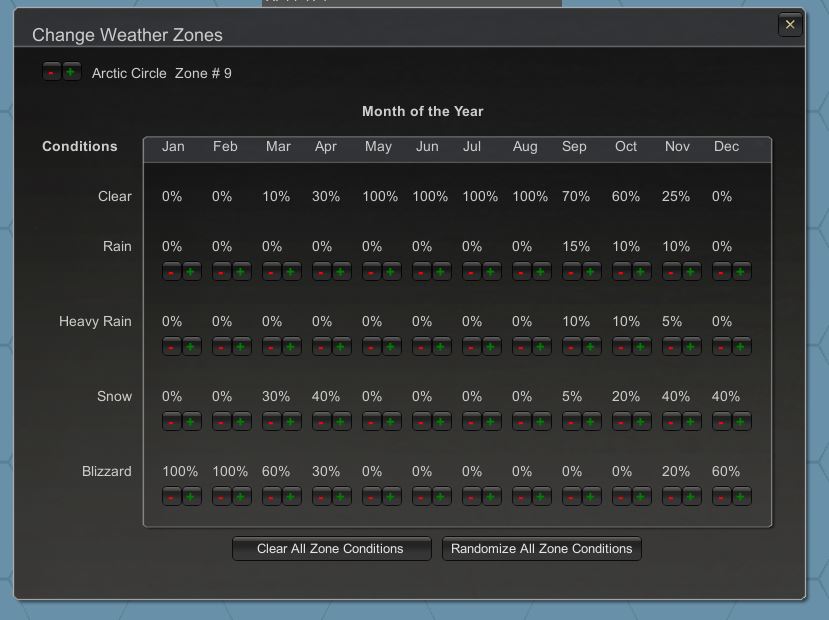Screen dimensions: 829x620
Task: Click the Snow row label
Action: pos(114,396)
